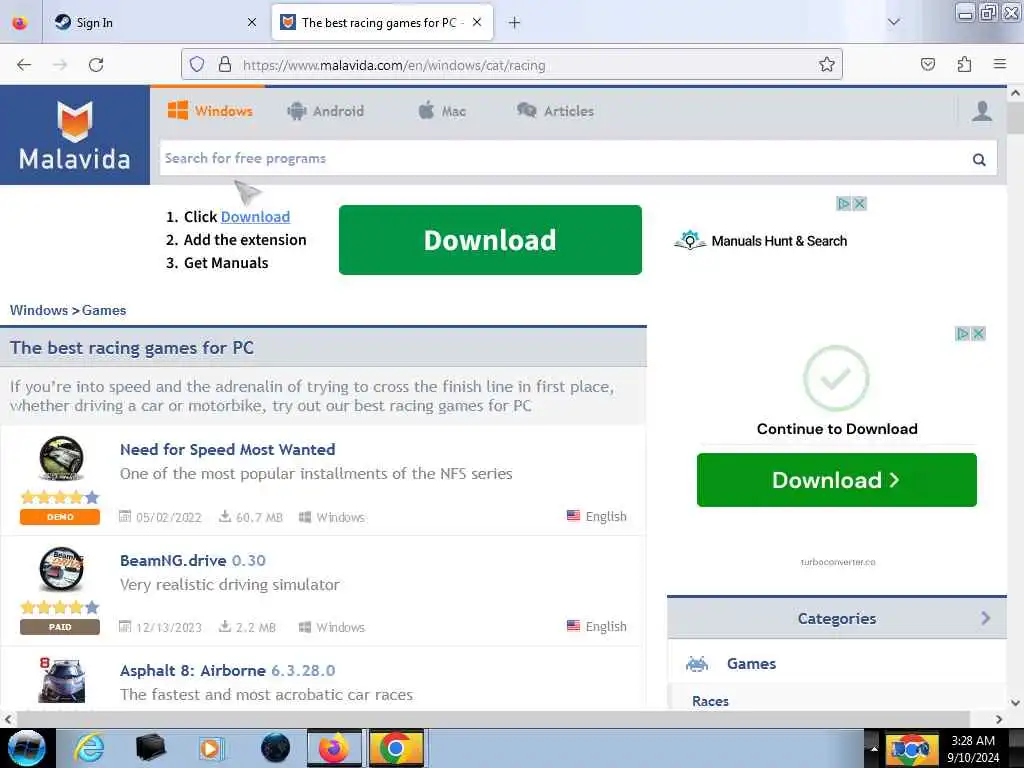This screenshot has height=768, width=1024.
Task: Open Firefox application menu (hamburger)
Action: [999, 64]
